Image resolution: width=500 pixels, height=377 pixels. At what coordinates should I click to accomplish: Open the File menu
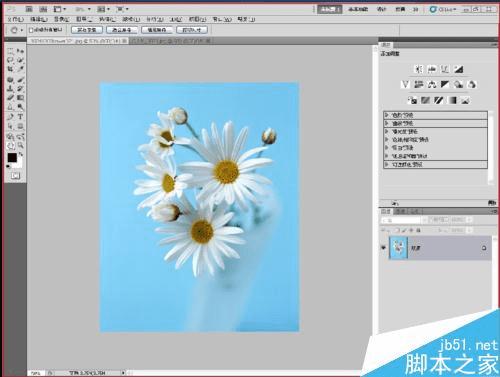click(x=16, y=19)
